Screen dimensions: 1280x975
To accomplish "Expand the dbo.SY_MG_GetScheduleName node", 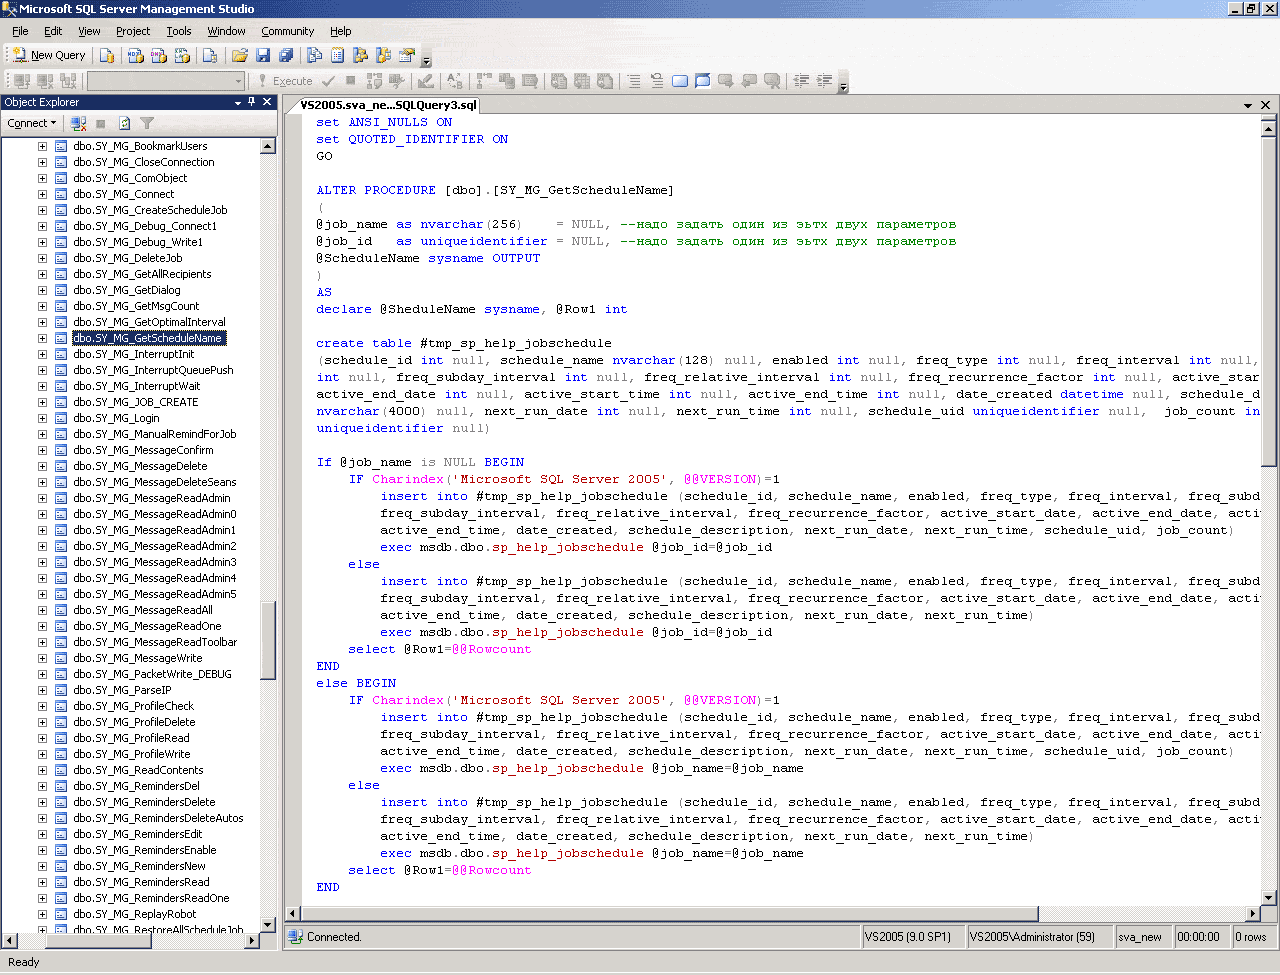I will point(42,338).
